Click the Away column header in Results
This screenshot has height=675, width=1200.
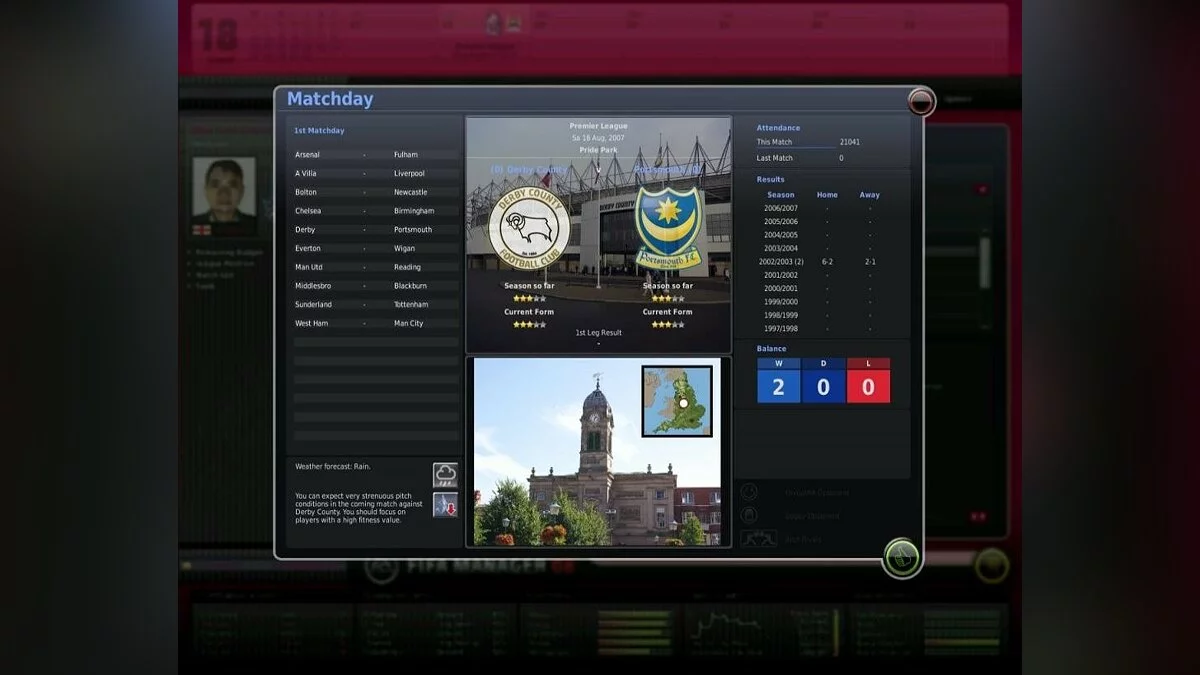[869, 195]
